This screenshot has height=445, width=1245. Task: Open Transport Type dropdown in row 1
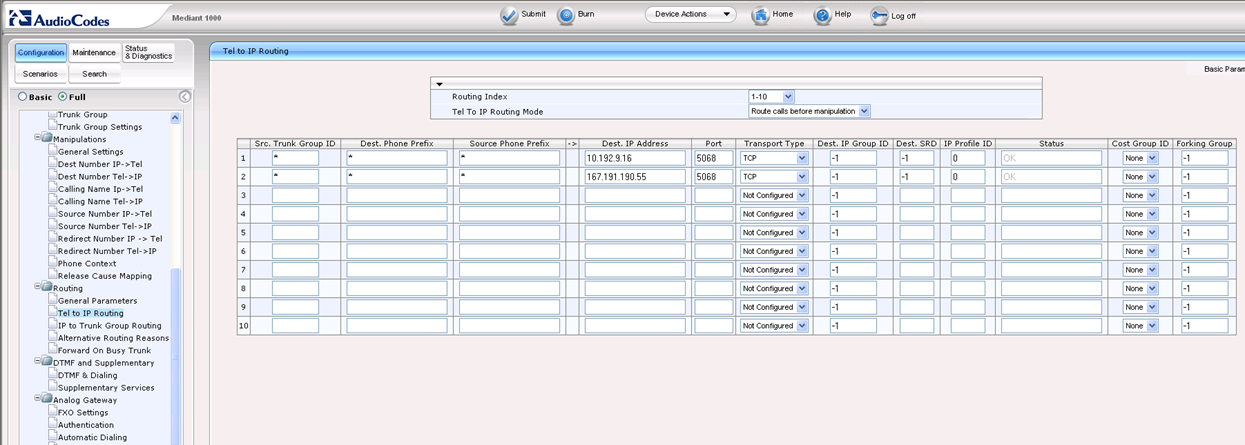click(x=774, y=158)
